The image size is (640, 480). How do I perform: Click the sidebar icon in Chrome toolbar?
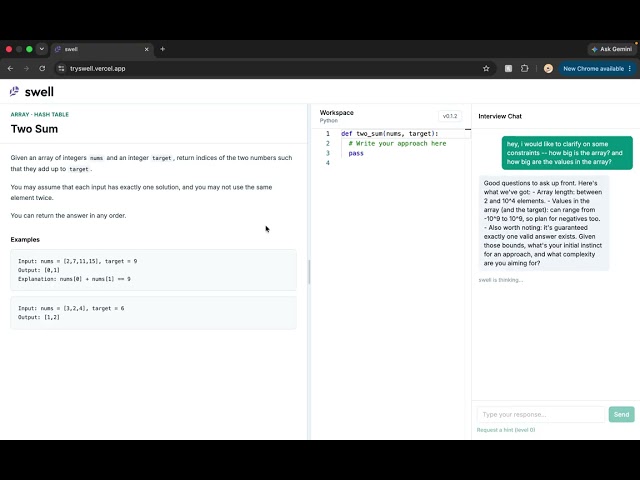[508, 69]
